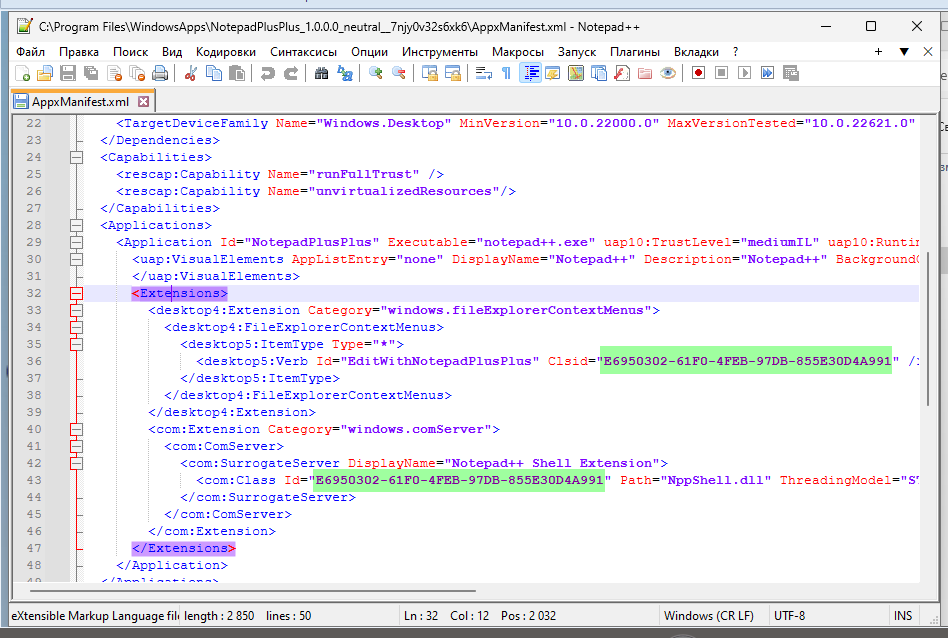948x638 pixels.
Task: Collapse the Application element at line 29
Action: pyautogui.click(x=76, y=243)
